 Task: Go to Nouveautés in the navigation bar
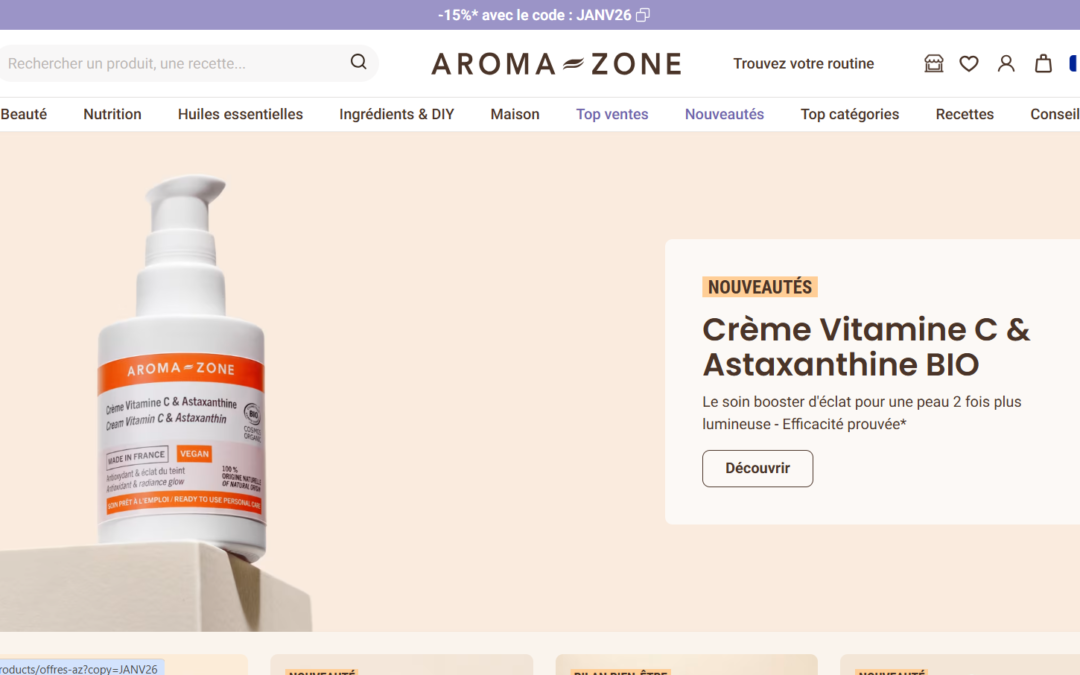(x=725, y=114)
